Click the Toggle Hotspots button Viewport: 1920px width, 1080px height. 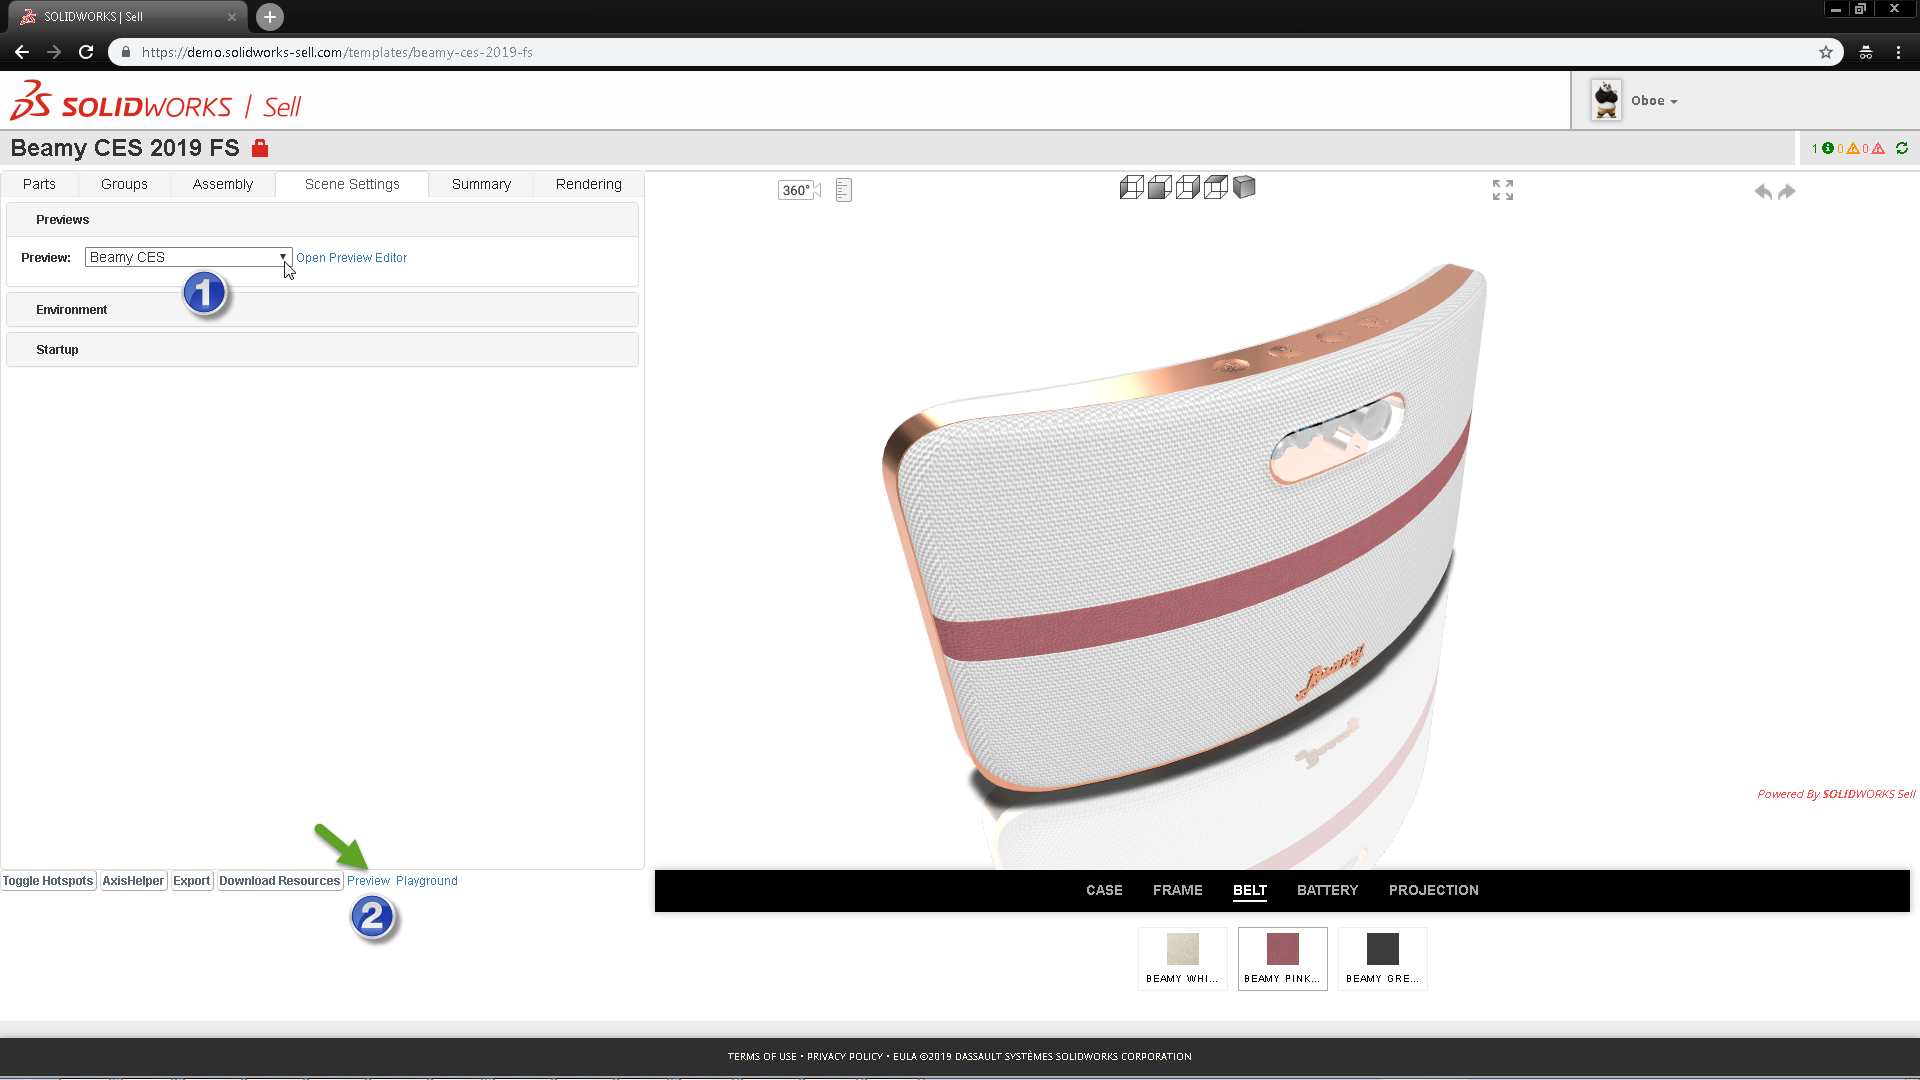point(48,881)
